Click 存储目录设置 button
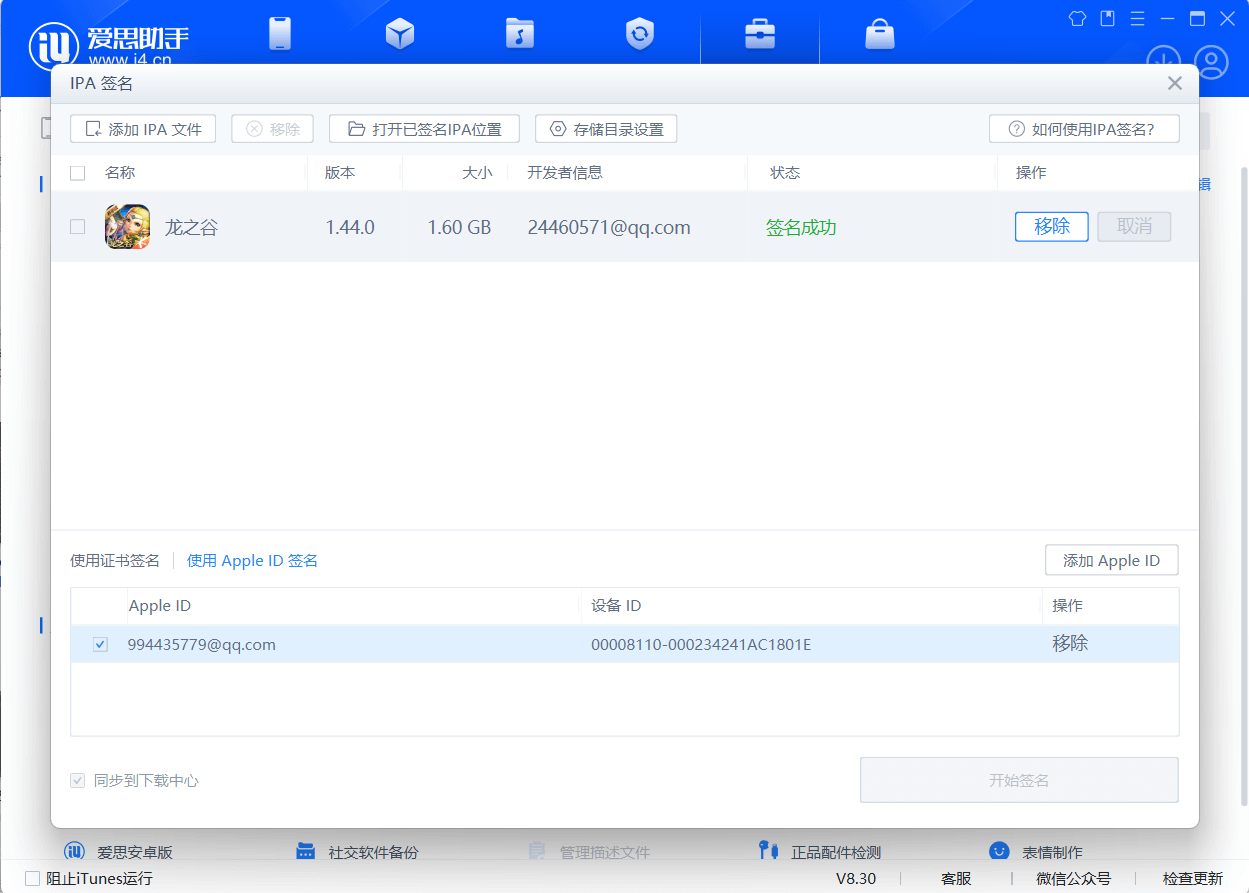Screen dimensions: 1249x893 coord(606,129)
